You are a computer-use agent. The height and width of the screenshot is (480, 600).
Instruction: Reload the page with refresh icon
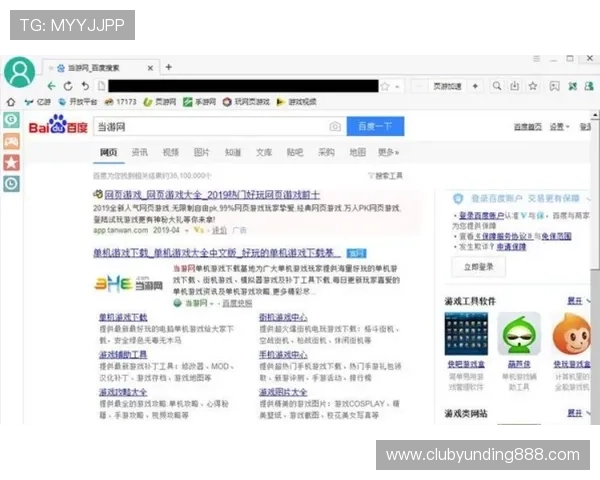coord(68,86)
